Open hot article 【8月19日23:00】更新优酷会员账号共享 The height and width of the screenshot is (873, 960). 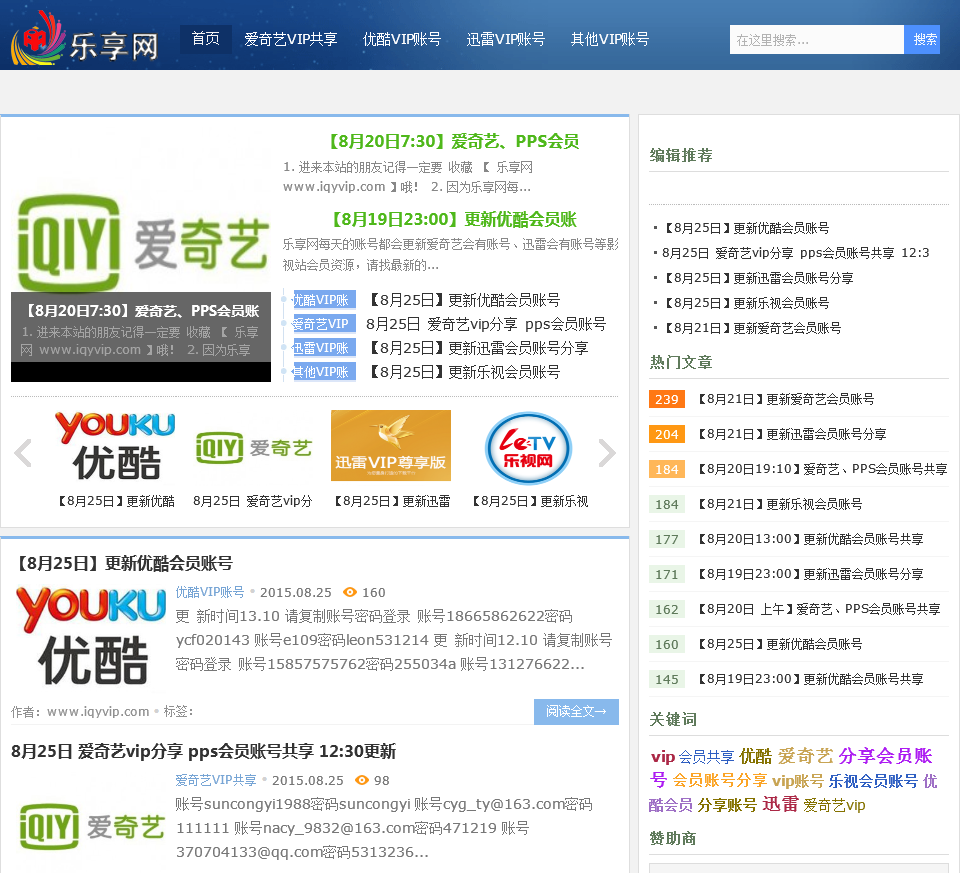click(811, 679)
